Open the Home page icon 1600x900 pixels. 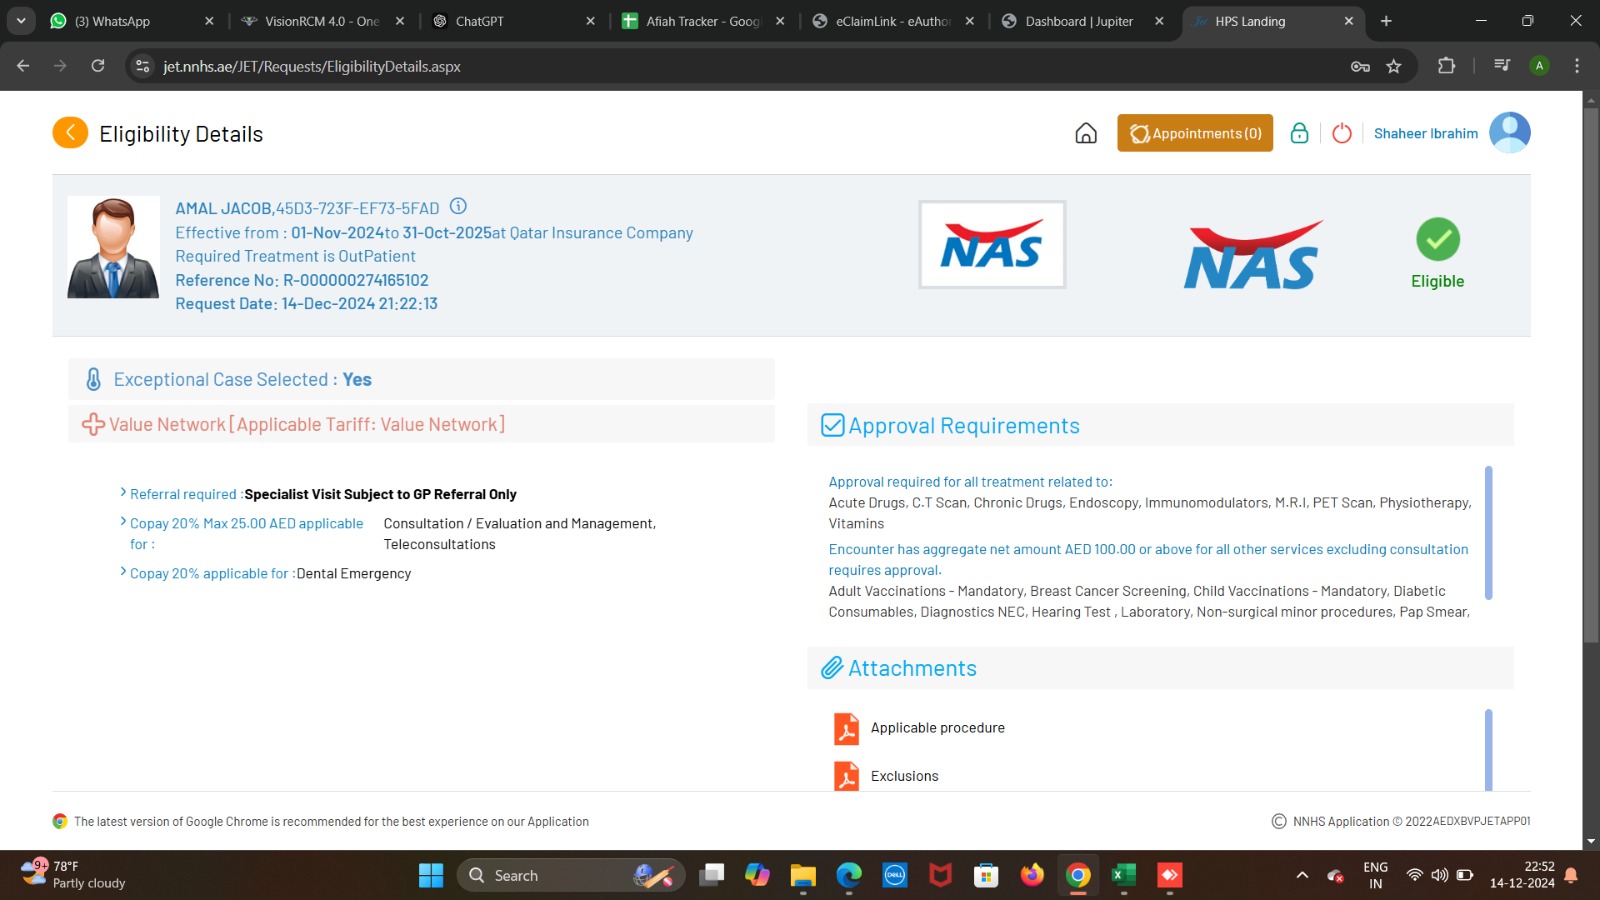[x=1086, y=133]
